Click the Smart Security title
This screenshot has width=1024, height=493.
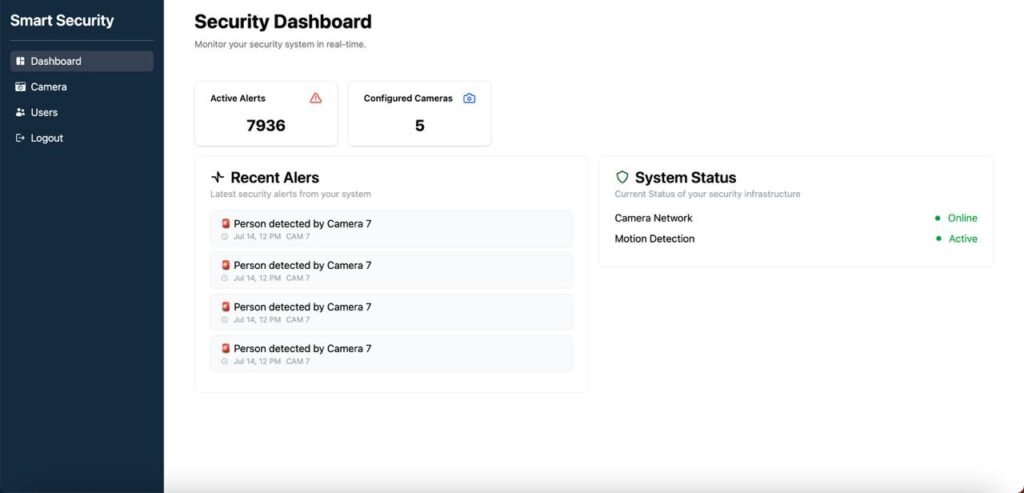pyautogui.click(x=62, y=21)
